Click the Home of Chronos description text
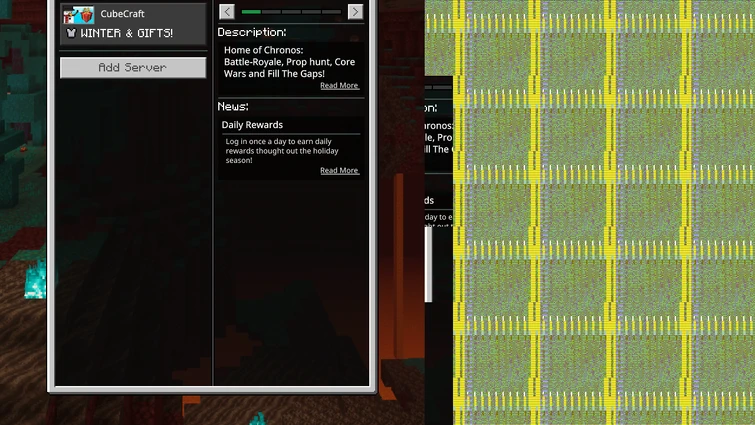The height and width of the screenshot is (425, 755). 289,62
